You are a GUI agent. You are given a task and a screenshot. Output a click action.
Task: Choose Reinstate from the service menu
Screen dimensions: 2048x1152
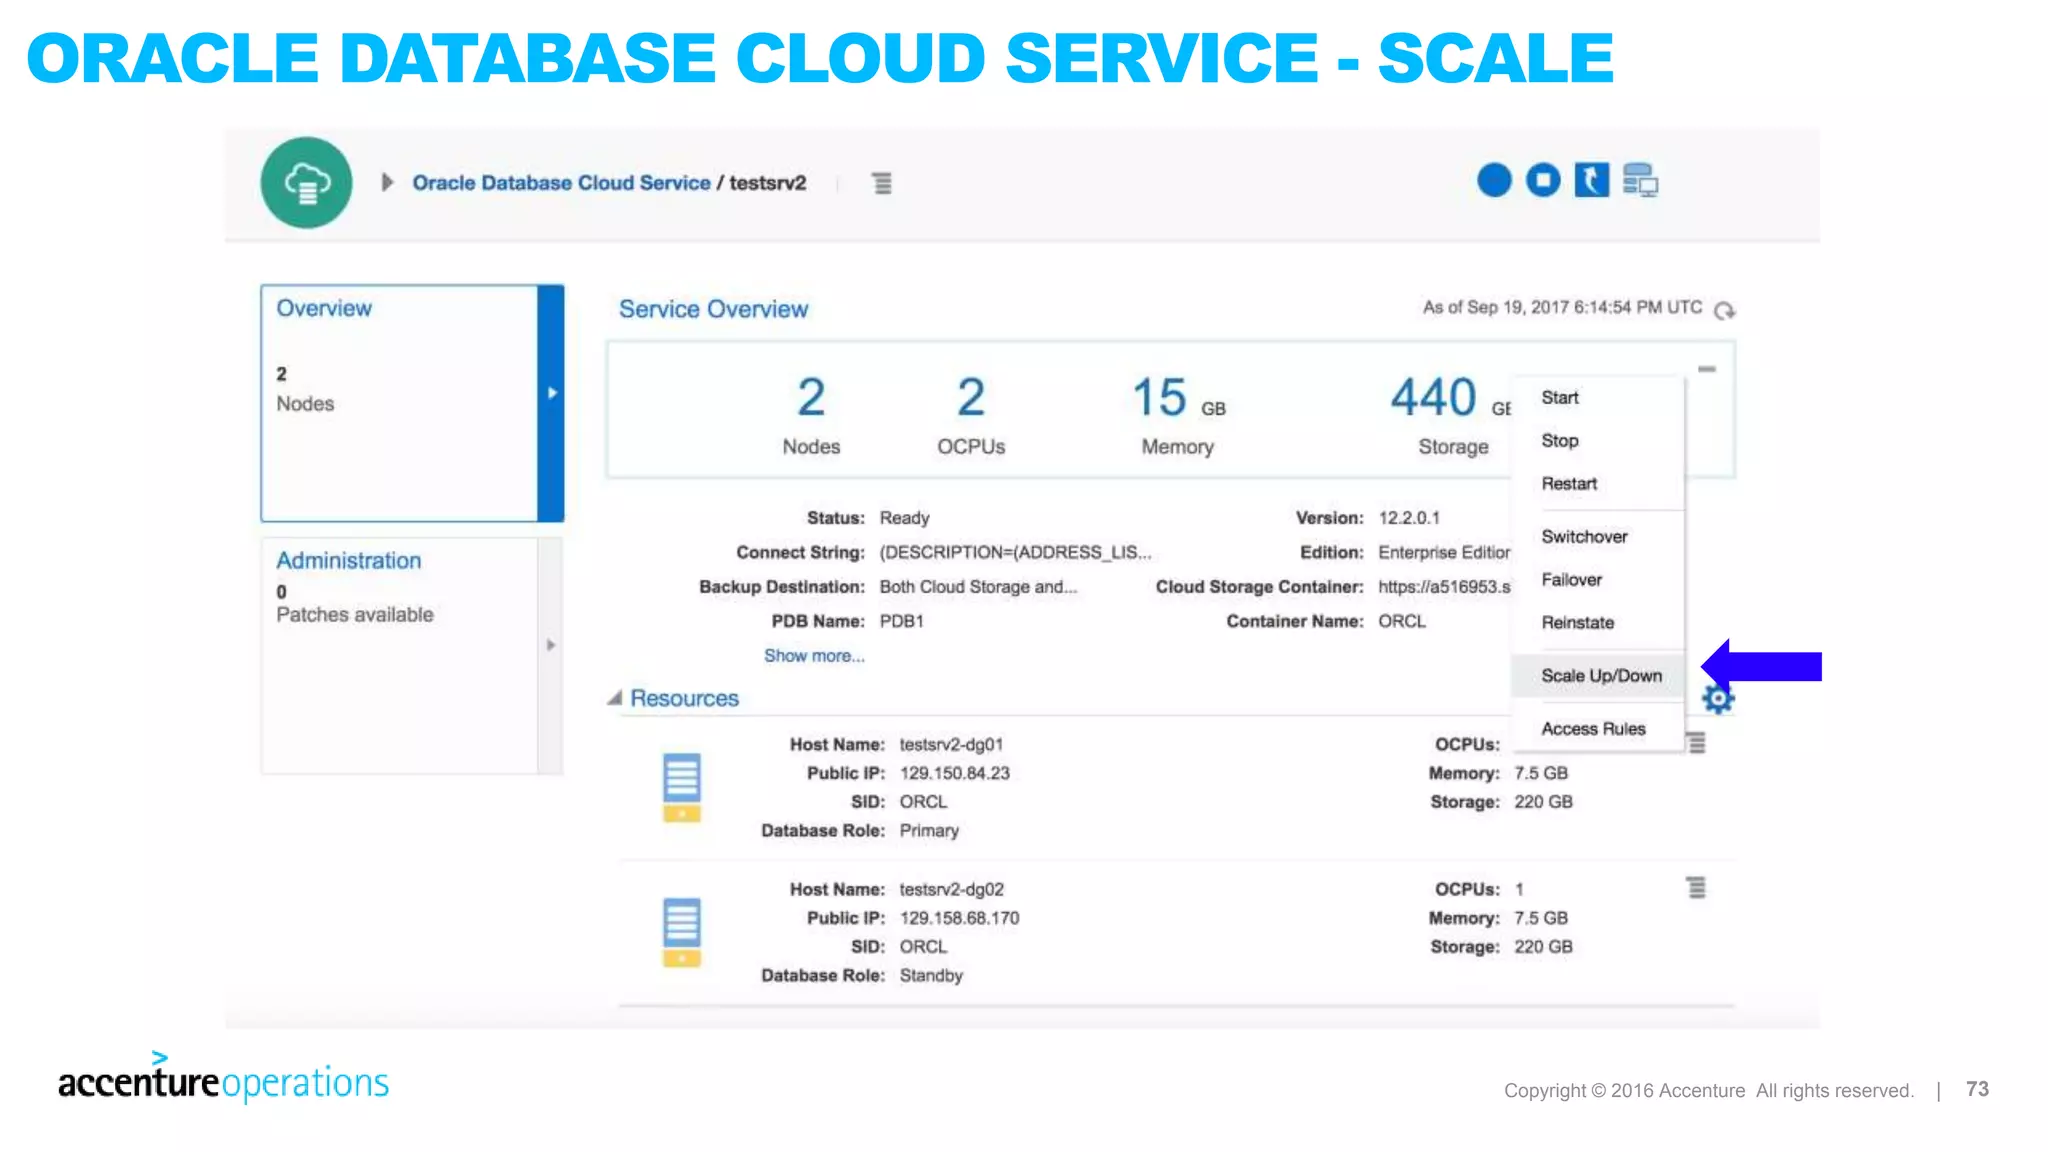pos(1577,623)
